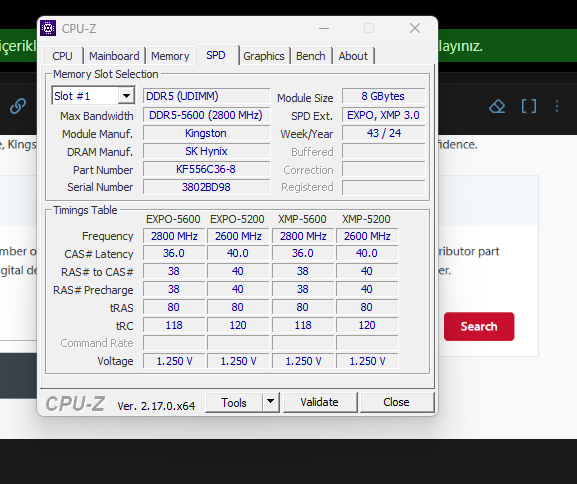Click the Part Number KF556C36-8 value

click(x=206, y=169)
